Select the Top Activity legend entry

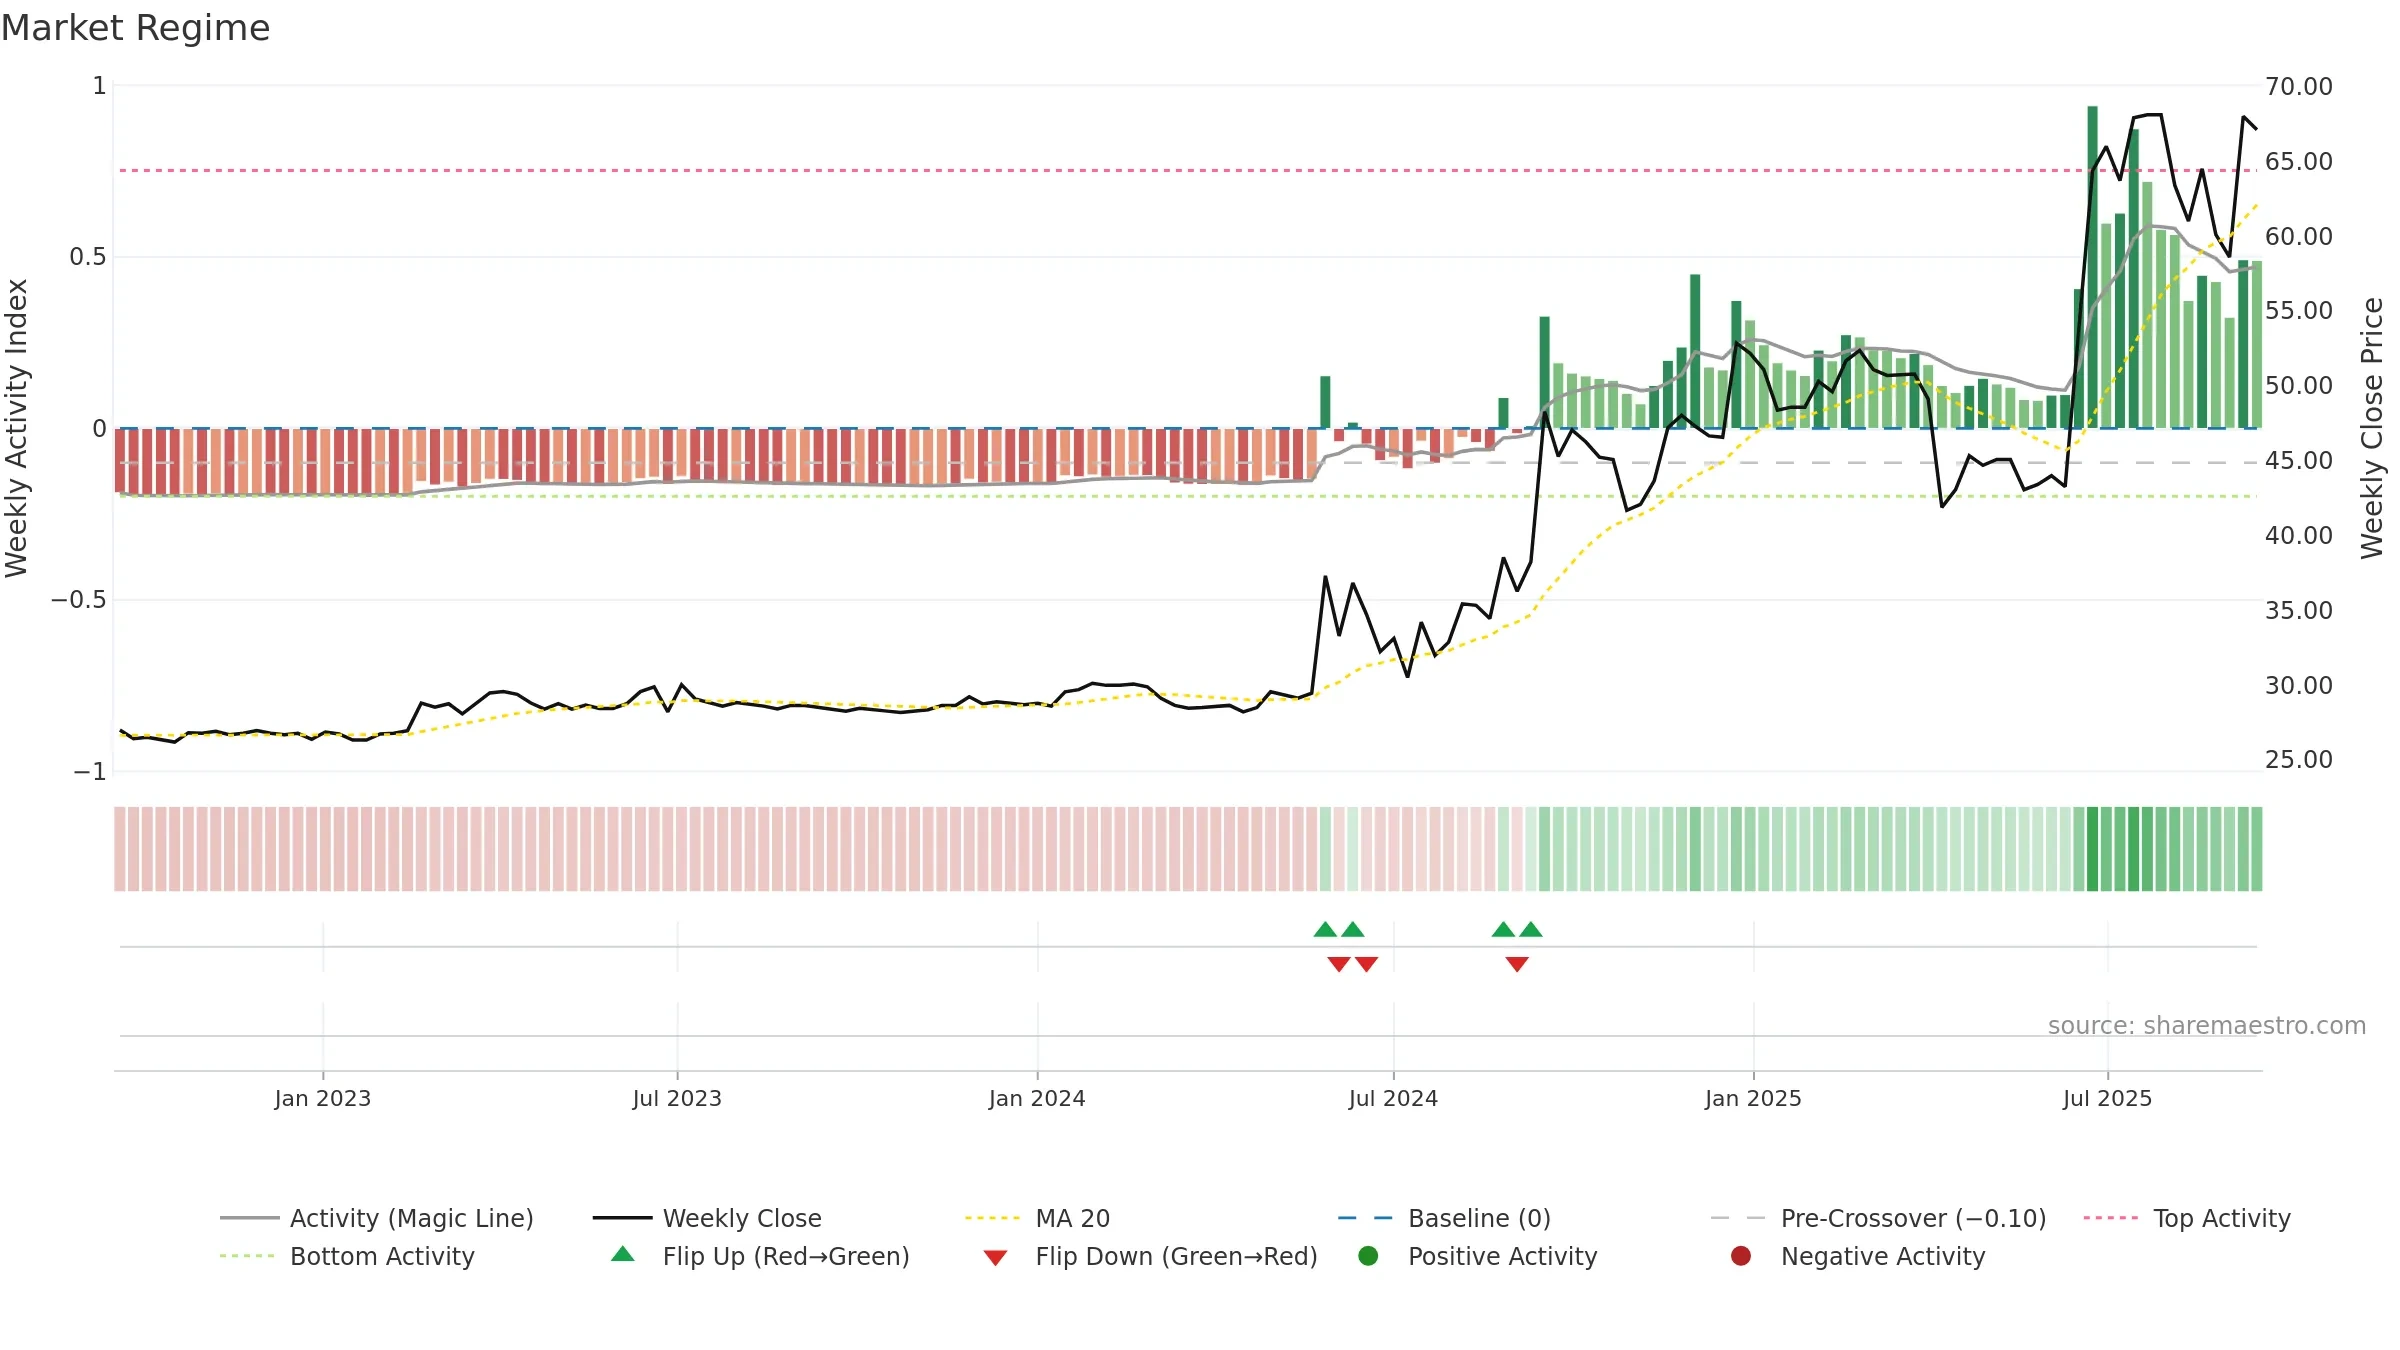2187,1218
